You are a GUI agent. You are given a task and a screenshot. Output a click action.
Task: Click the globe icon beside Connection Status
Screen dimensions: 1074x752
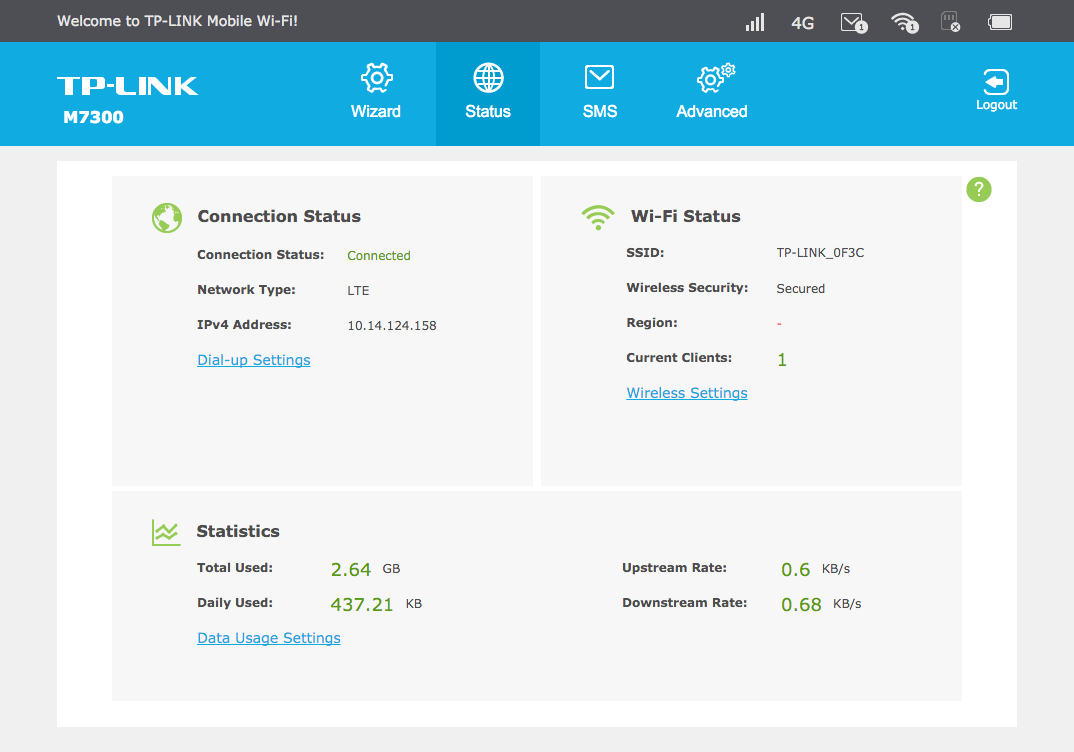[x=167, y=217]
